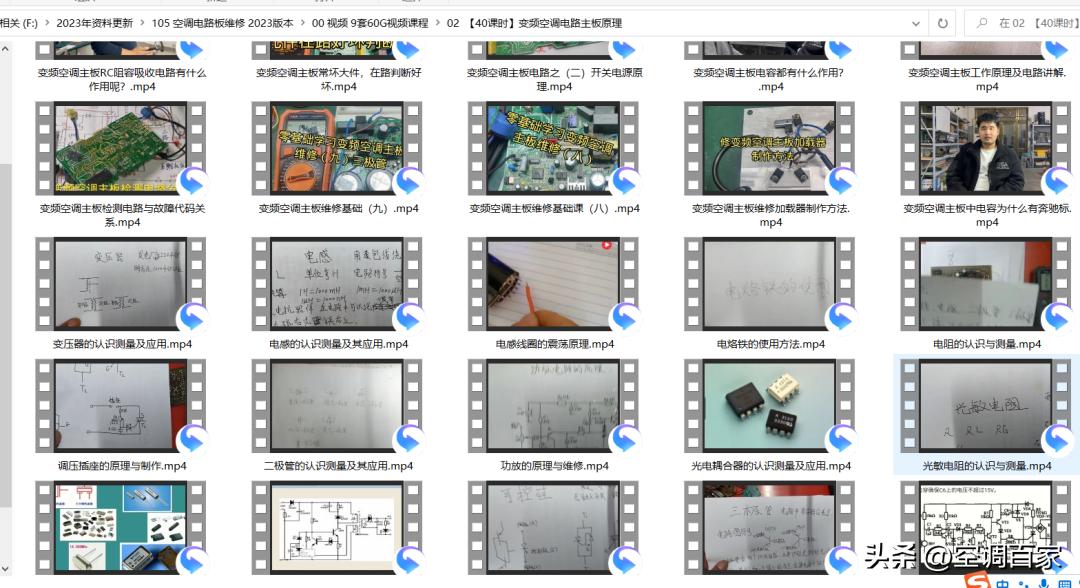Viewport: 1080px width, 588px height.
Task: Click the Sogou input method tray icon
Action: [x=977, y=580]
